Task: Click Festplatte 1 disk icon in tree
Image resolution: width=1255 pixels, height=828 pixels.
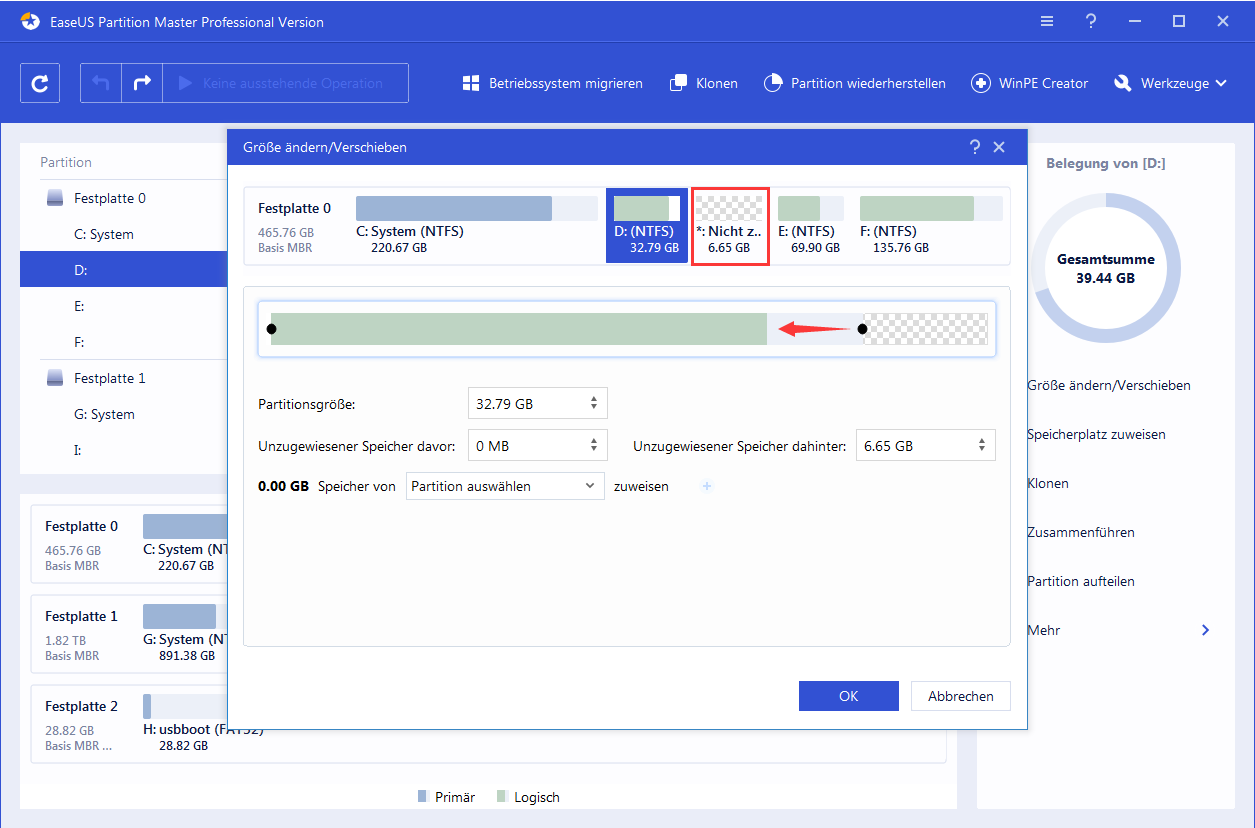Action: click(55, 378)
